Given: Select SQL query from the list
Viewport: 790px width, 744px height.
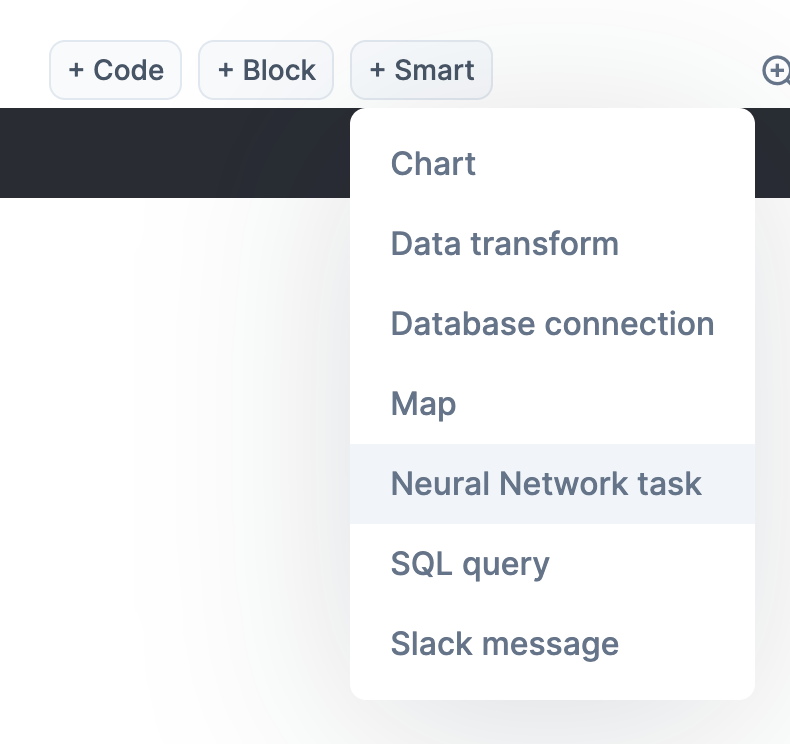Looking at the screenshot, I should click(x=470, y=564).
